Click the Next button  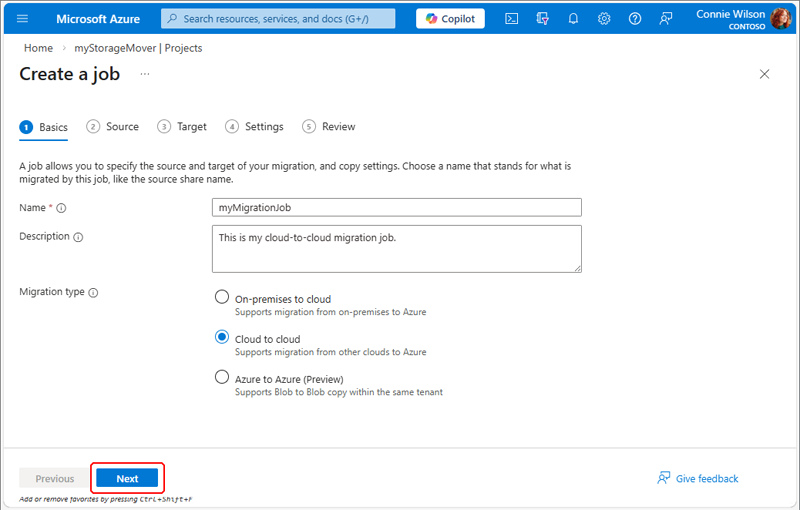click(127, 478)
